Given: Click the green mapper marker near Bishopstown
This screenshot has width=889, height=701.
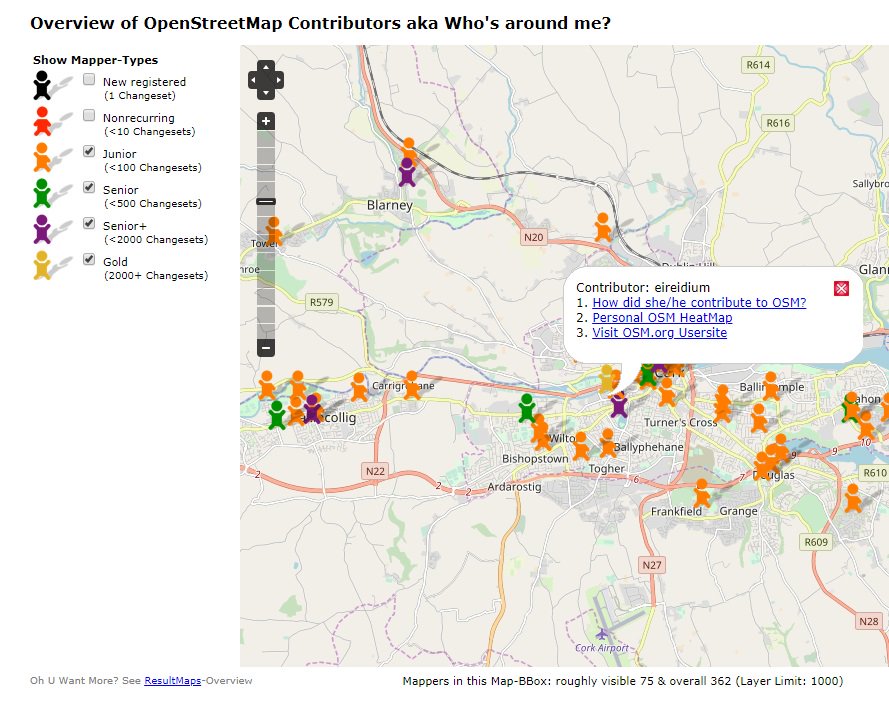Looking at the screenshot, I should (527, 408).
